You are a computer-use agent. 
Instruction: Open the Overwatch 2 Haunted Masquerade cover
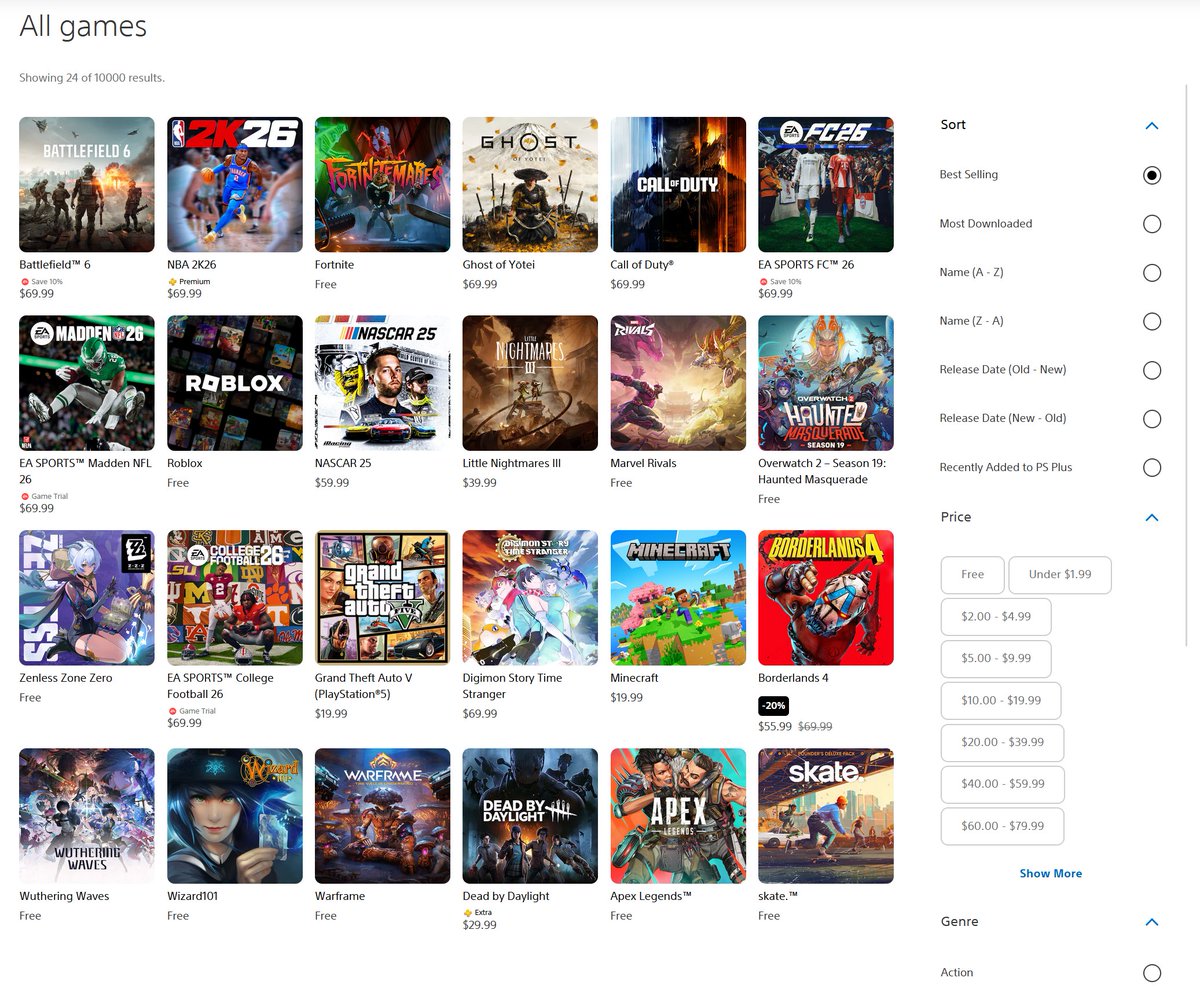826,383
